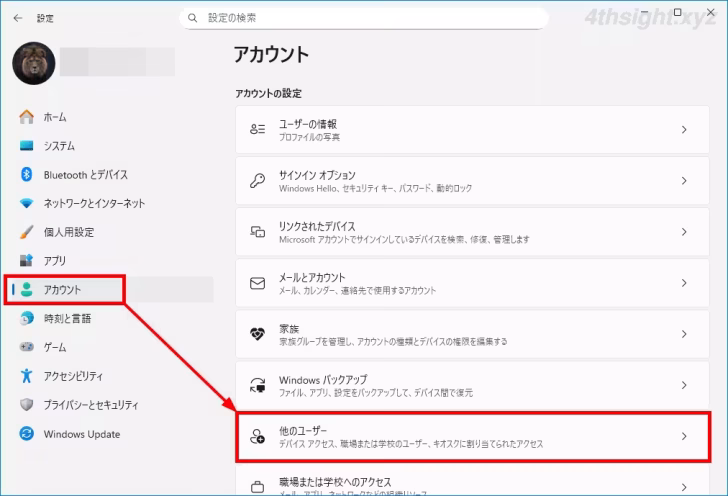The width and height of the screenshot is (728, 496).
Task: Expand the 他のユーザー row chevron
Action: tap(684, 436)
